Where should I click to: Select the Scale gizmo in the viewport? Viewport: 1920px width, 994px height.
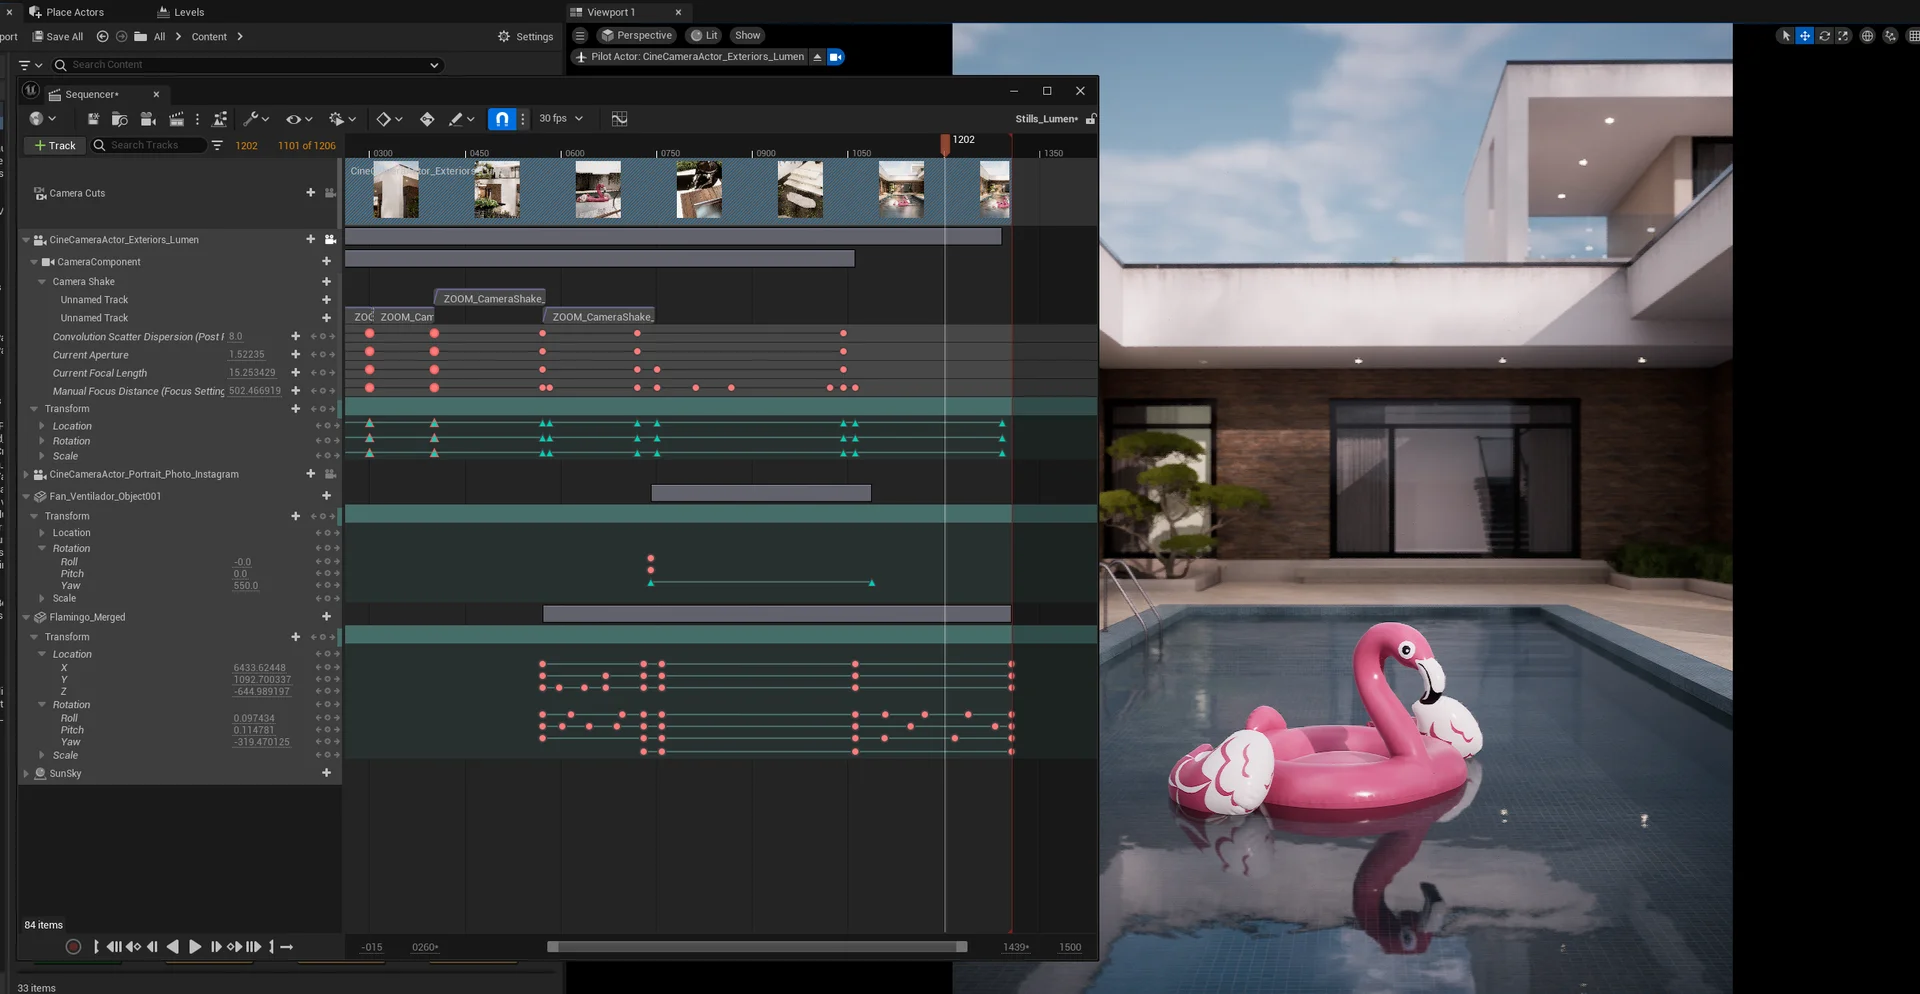click(1844, 36)
